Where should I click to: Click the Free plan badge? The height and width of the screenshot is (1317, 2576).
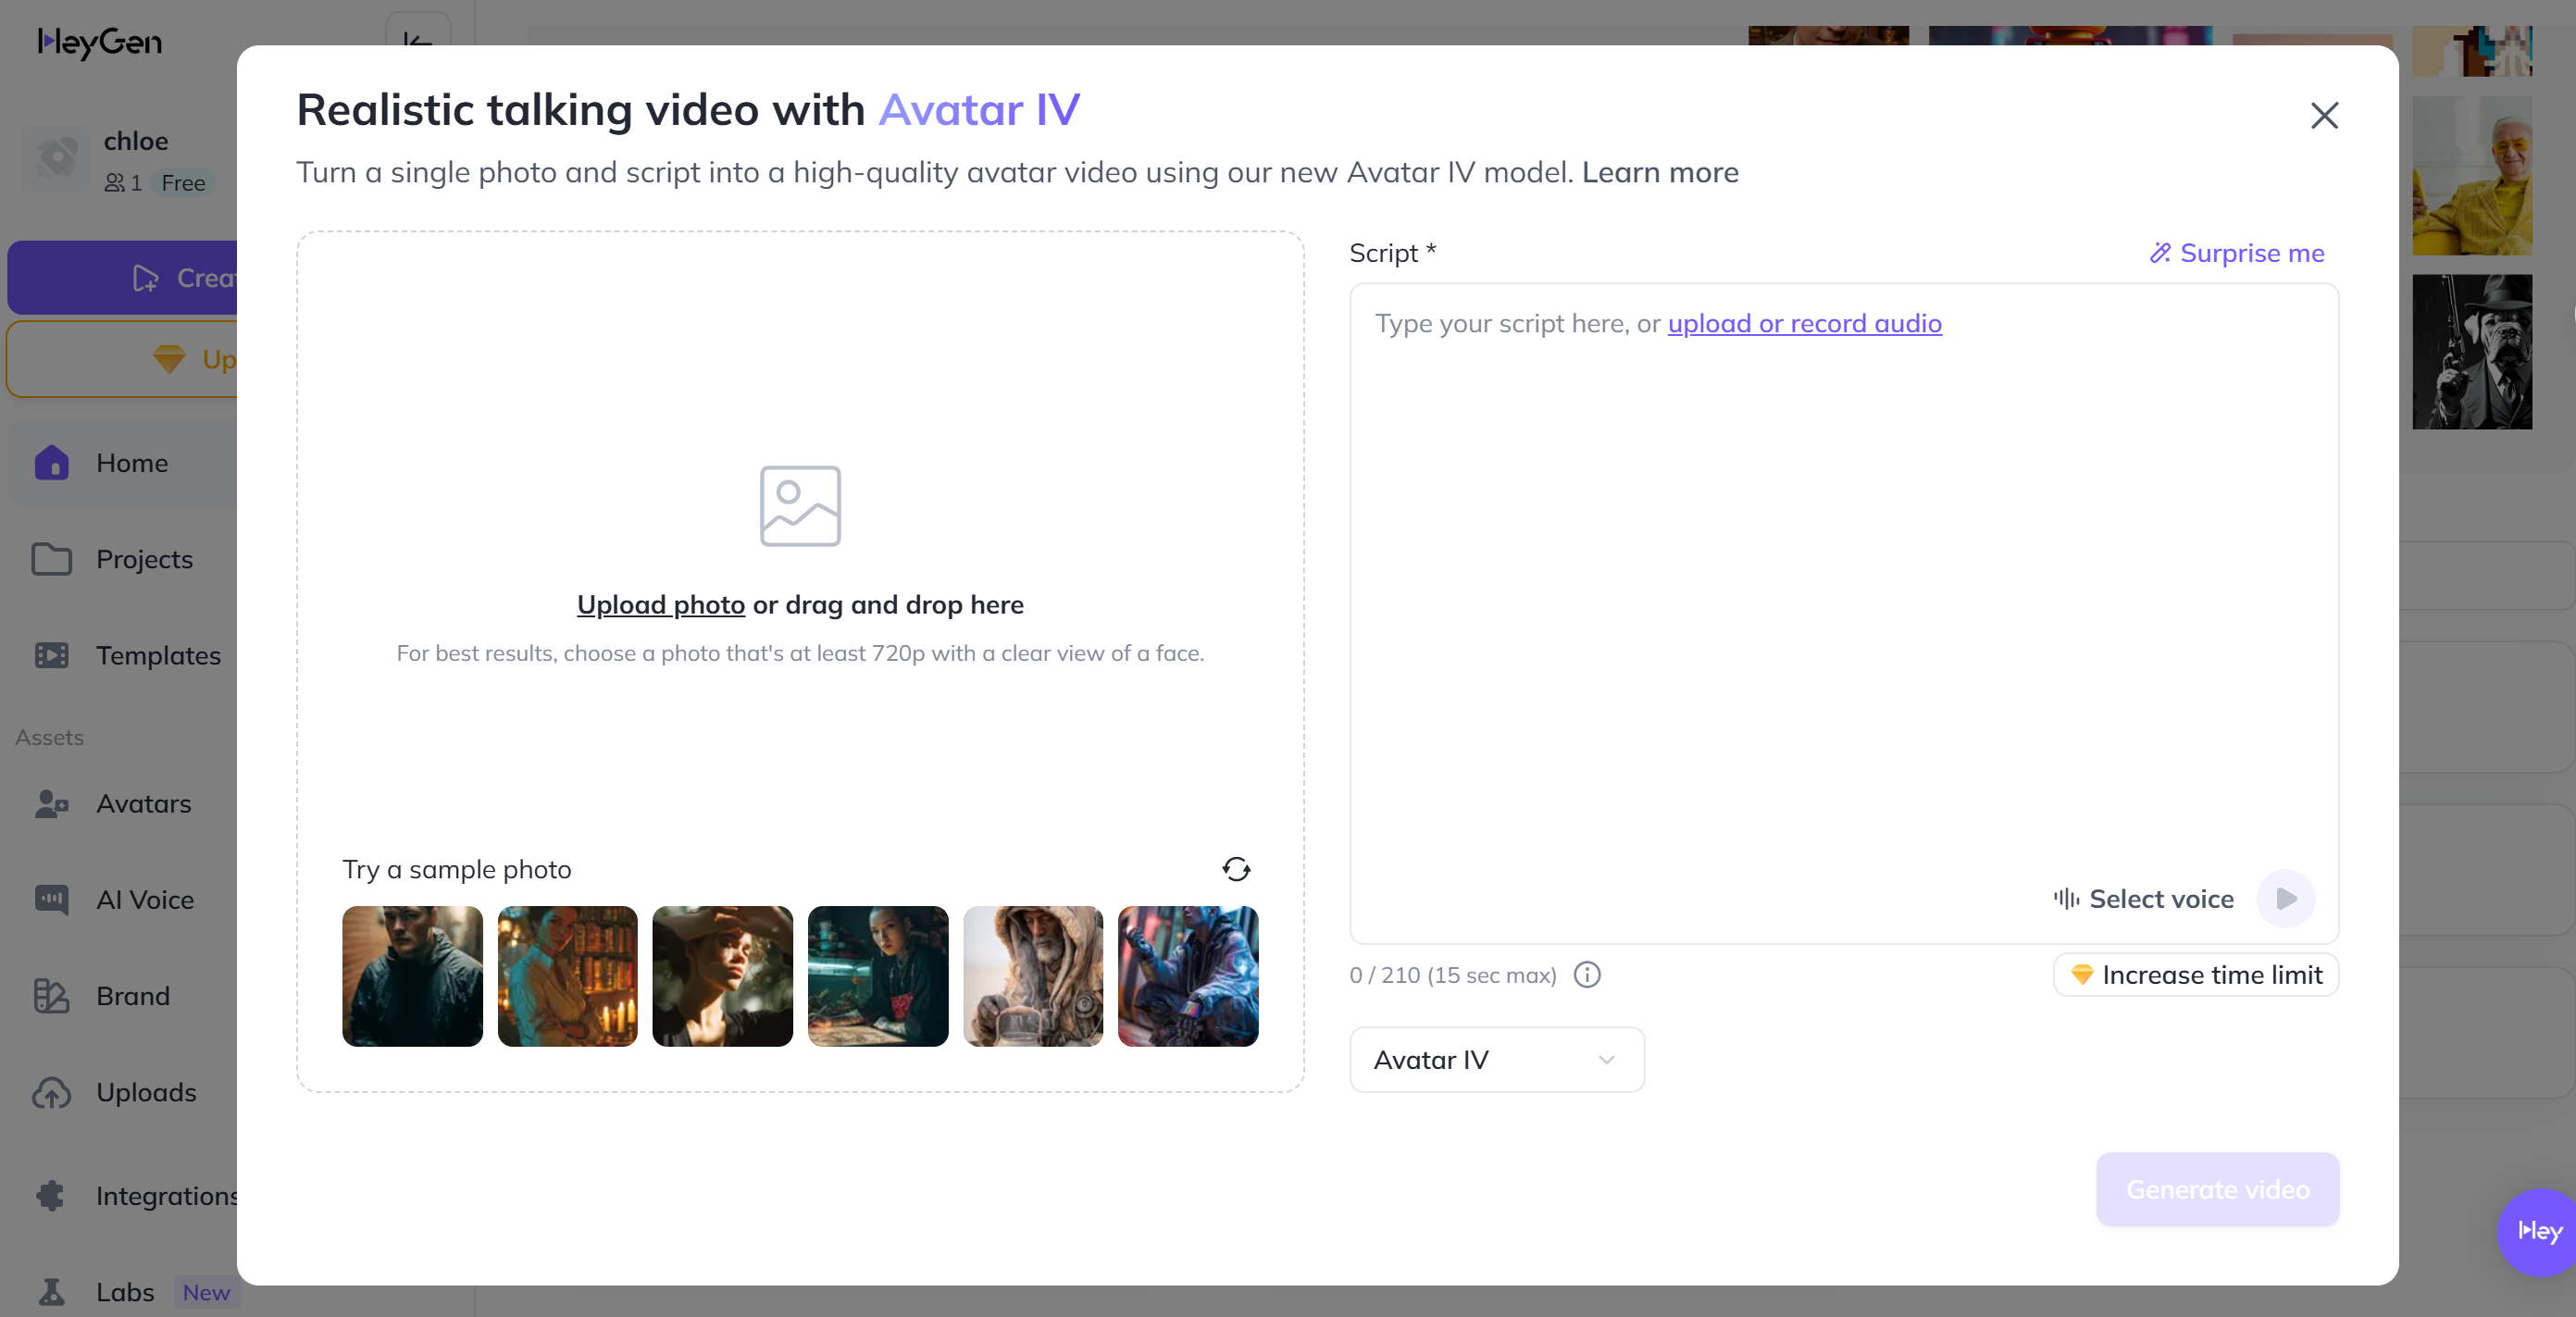click(183, 182)
